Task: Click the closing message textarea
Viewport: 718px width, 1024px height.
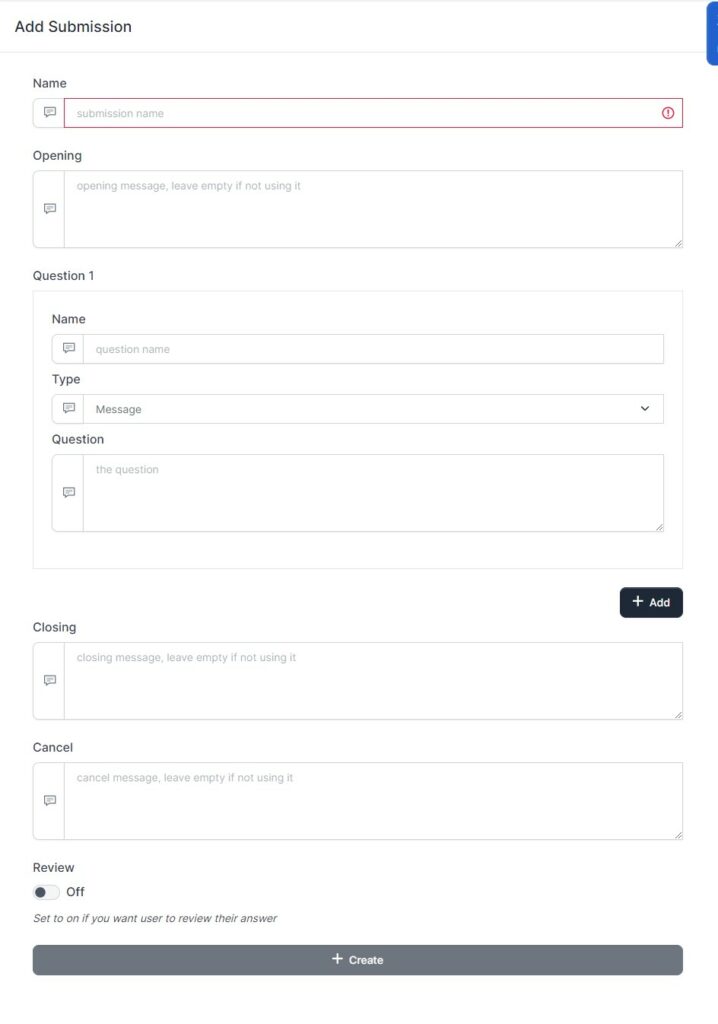Action: point(370,680)
